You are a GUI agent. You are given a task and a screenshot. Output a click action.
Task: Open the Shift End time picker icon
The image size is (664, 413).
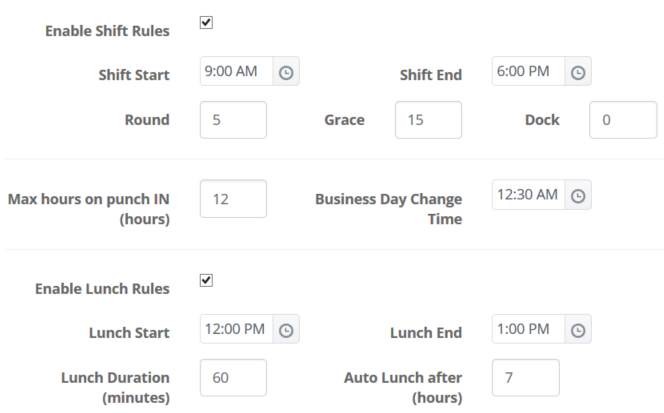578,73
